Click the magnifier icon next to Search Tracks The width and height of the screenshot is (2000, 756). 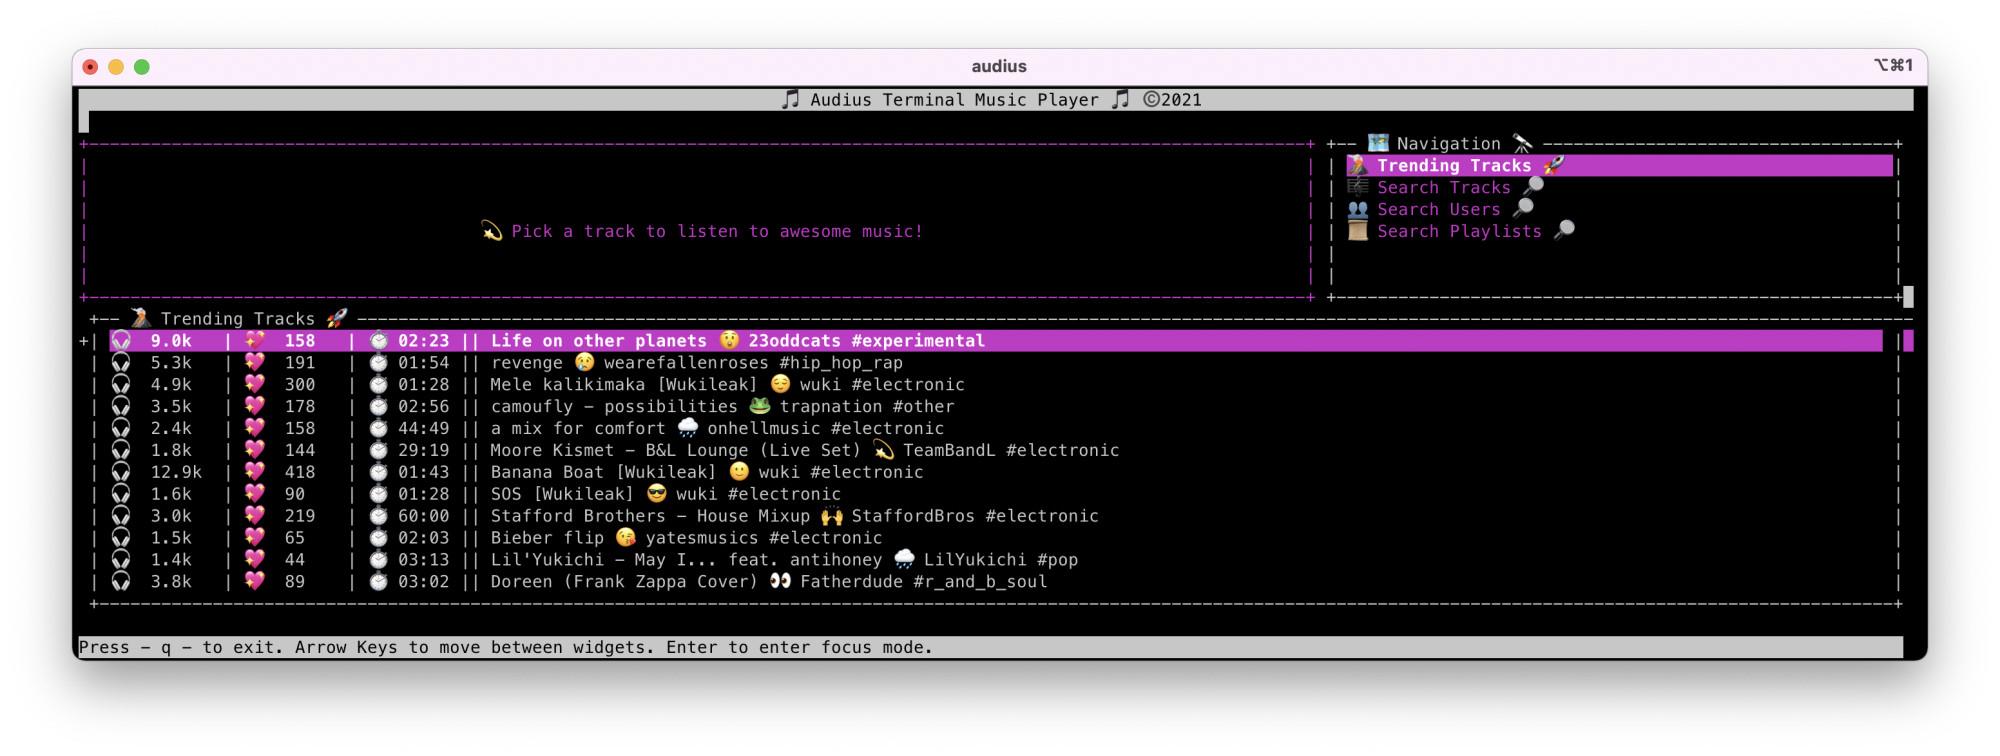[x=1533, y=187]
